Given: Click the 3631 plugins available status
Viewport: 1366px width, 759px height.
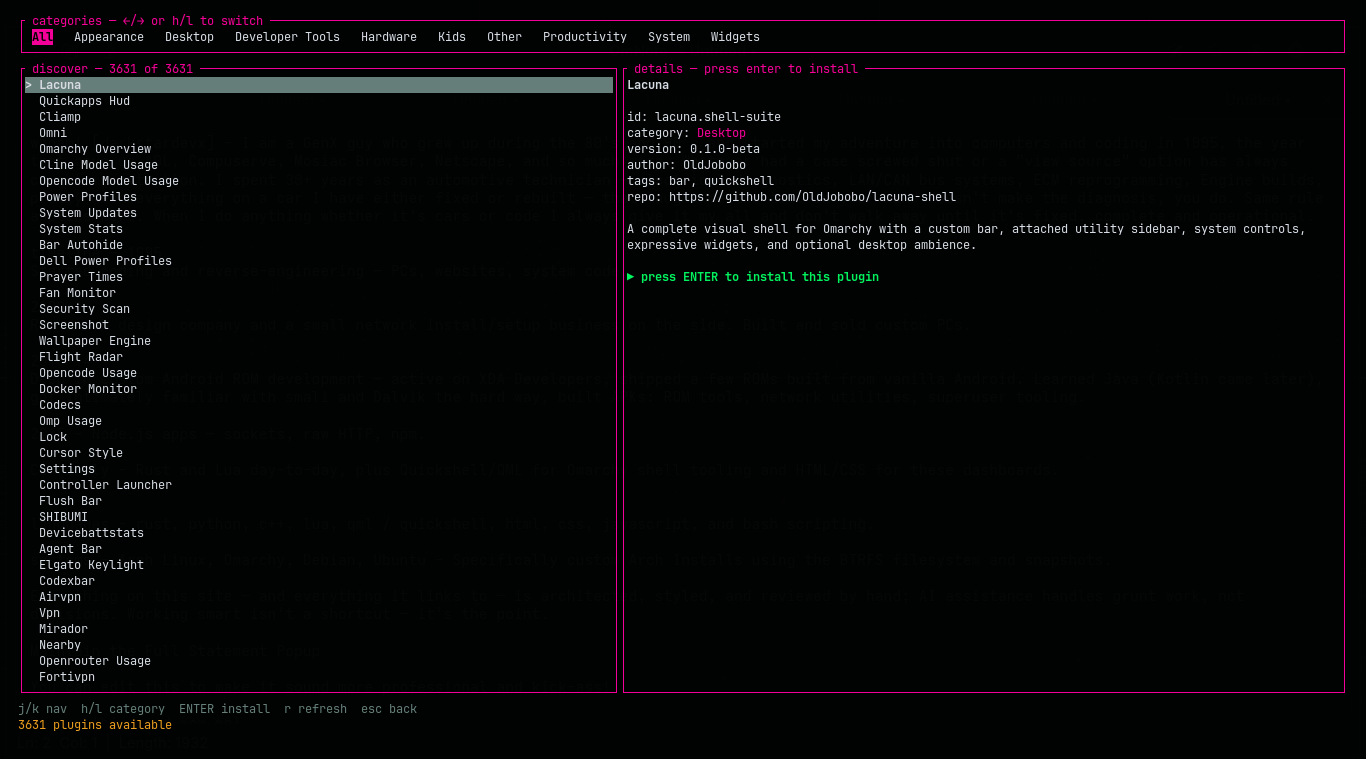Looking at the screenshot, I should (x=95, y=725).
